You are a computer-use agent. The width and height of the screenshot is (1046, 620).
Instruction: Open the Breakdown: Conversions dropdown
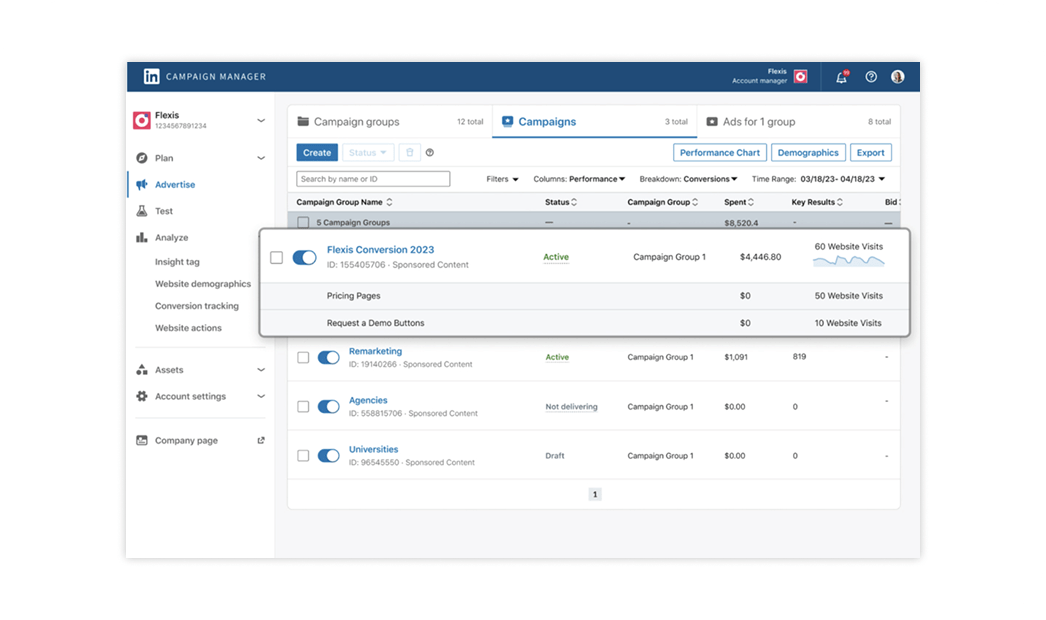[x=691, y=179]
